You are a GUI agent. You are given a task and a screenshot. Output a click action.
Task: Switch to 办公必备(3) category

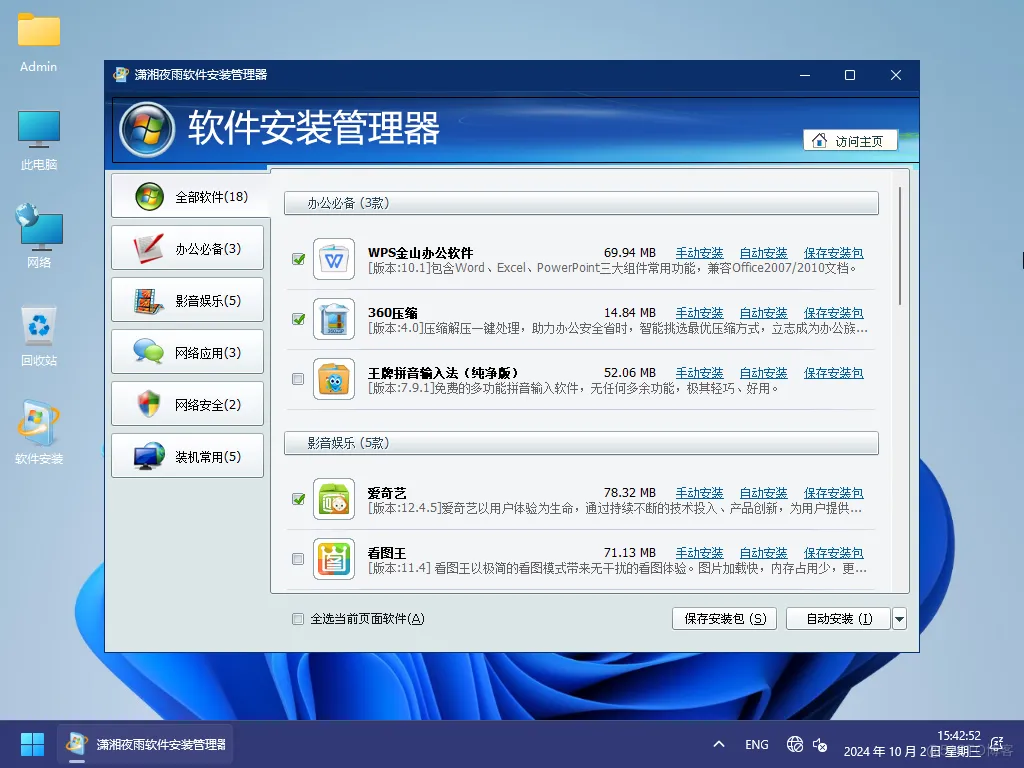tap(187, 248)
